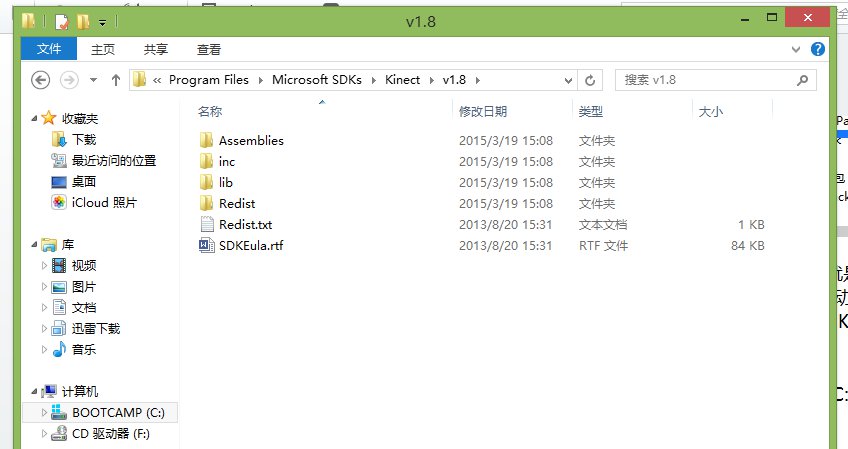Expand the 视频 library node
The height and width of the screenshot is (449, 848).
click(x=44, y=266)
